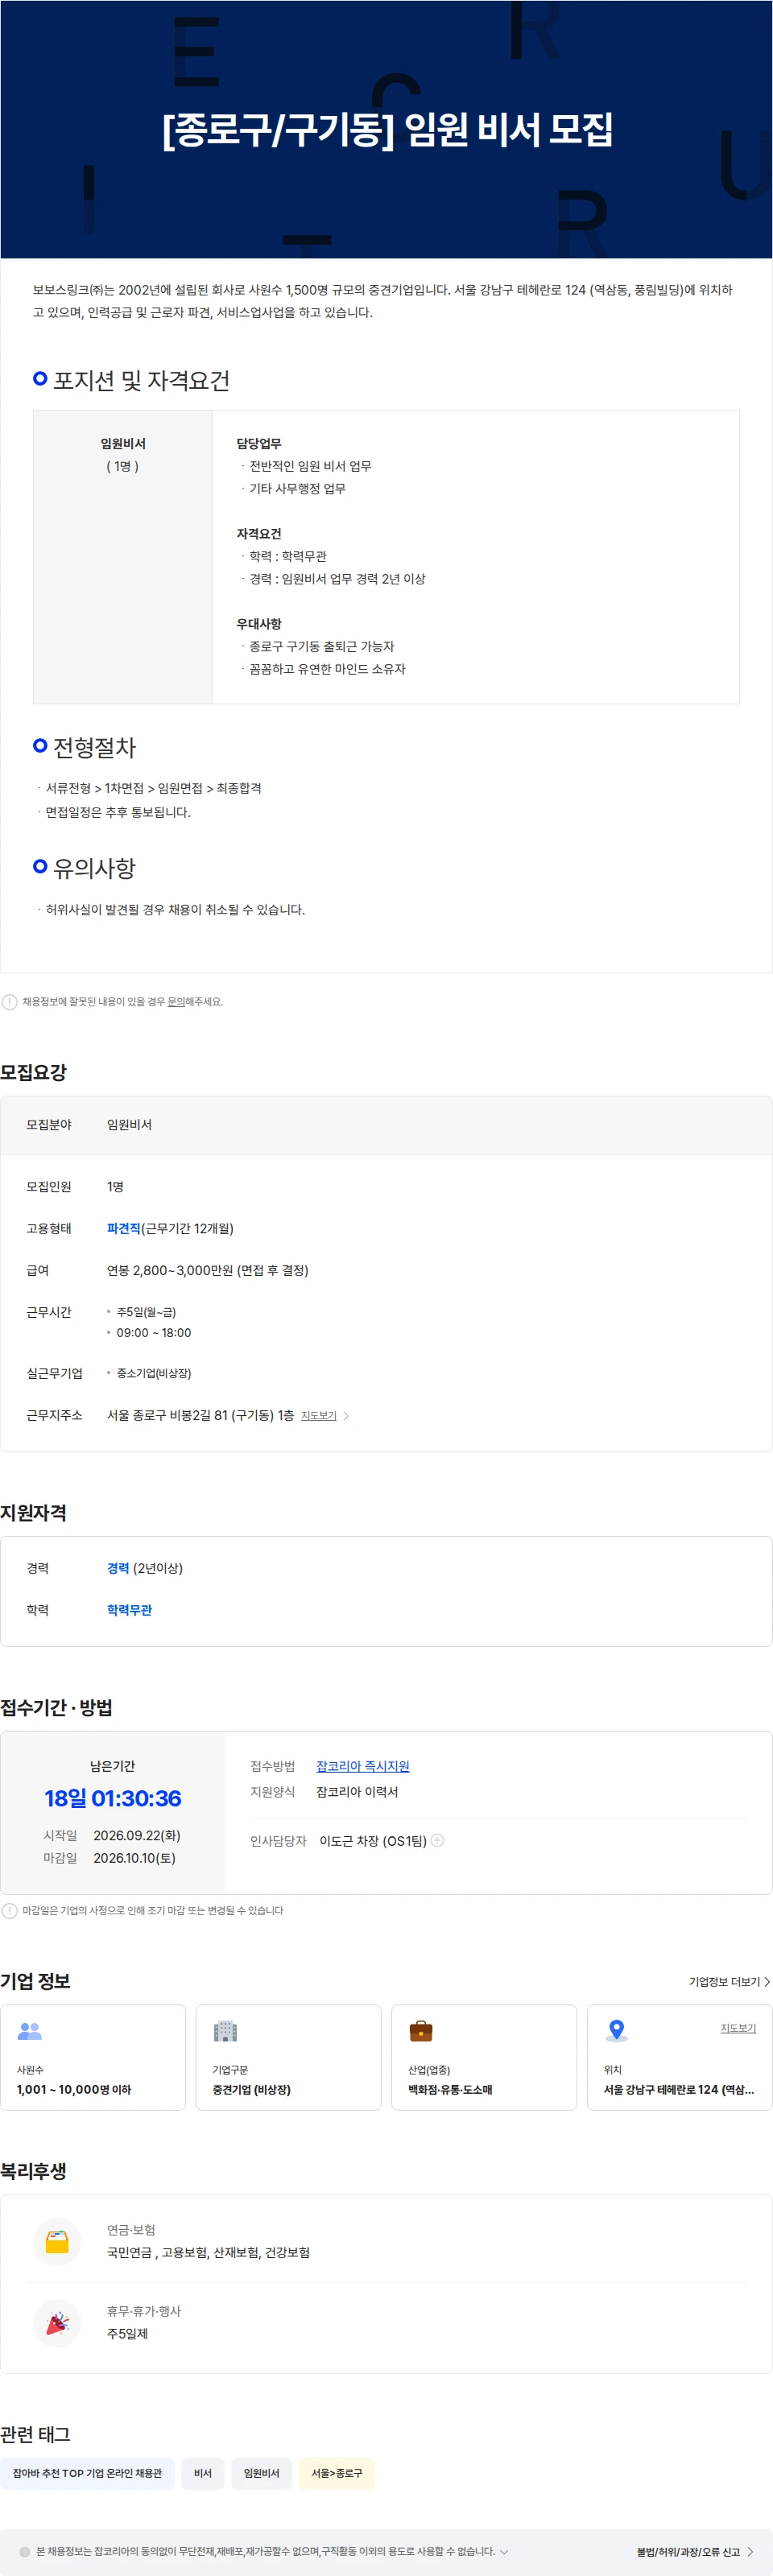This screenshot has width=773, height=2576.
Task: Select the 임원비서 tag
Action: point(262,2473)
